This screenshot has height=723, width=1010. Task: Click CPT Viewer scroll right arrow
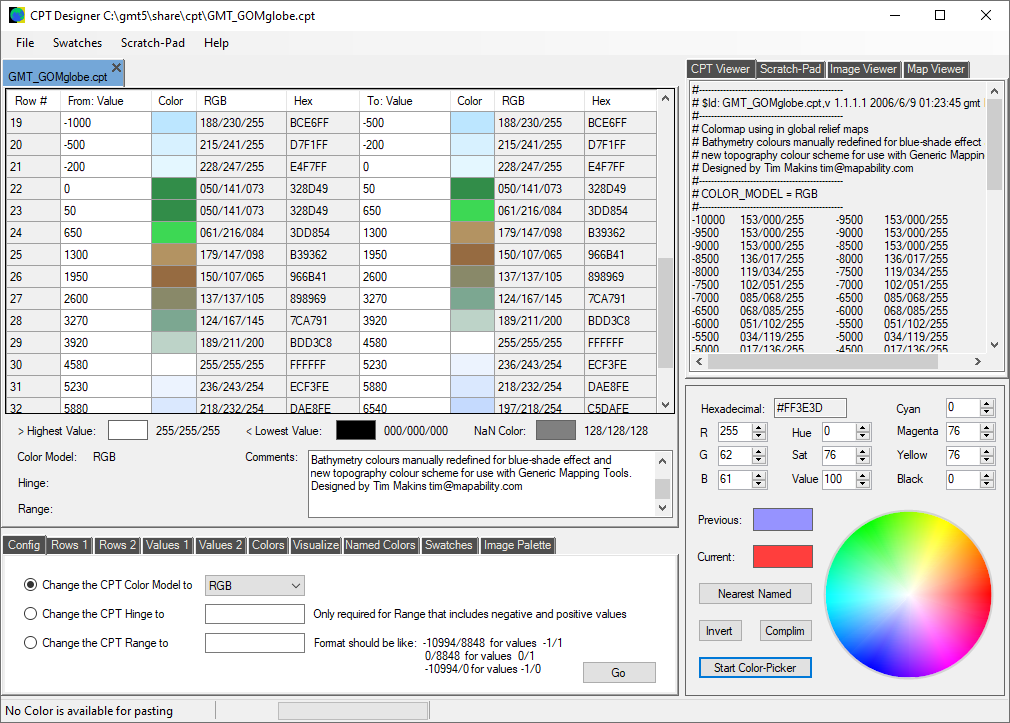[x=978, y=362]
